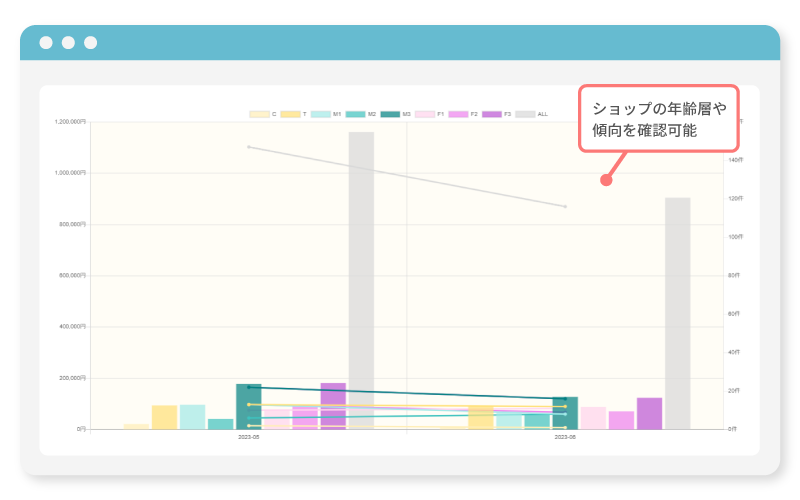
Task: Select the dark teal M3 bar for 2023-05
Action: pos(248,407)
